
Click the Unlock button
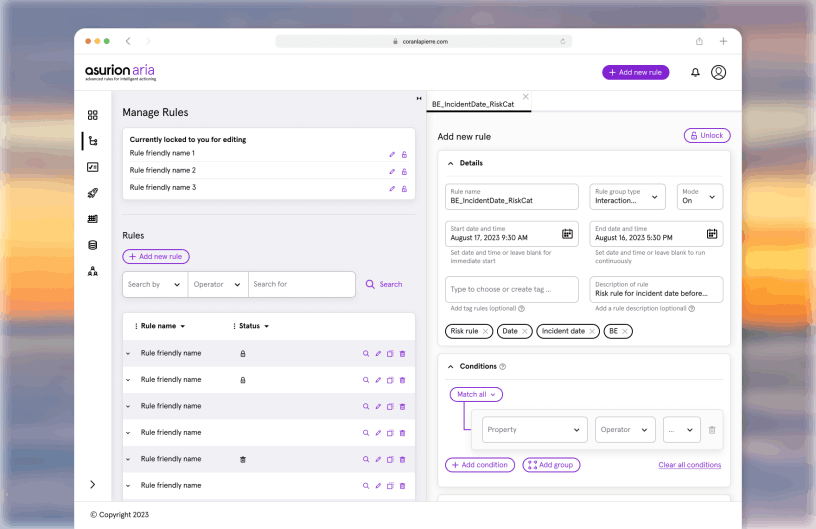pyautogui.click(x=706, y=136)
